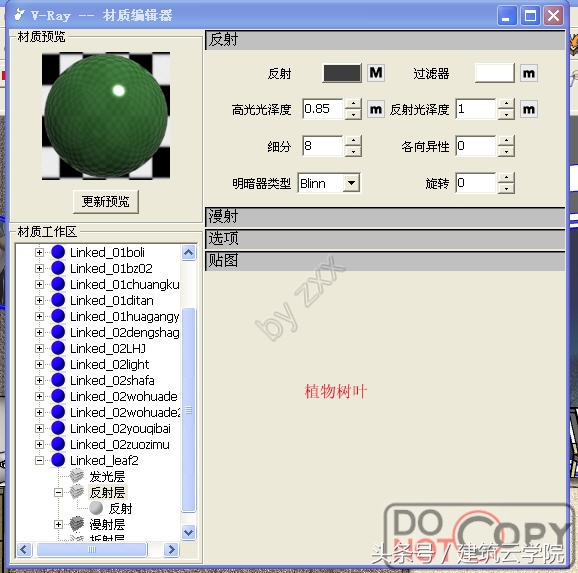Click the 细分 value field
578x573 pixels.
[x=323, y=146]
